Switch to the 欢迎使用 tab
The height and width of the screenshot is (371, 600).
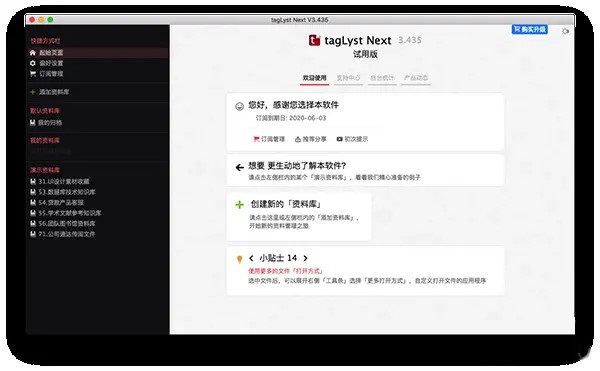point(315,78)
